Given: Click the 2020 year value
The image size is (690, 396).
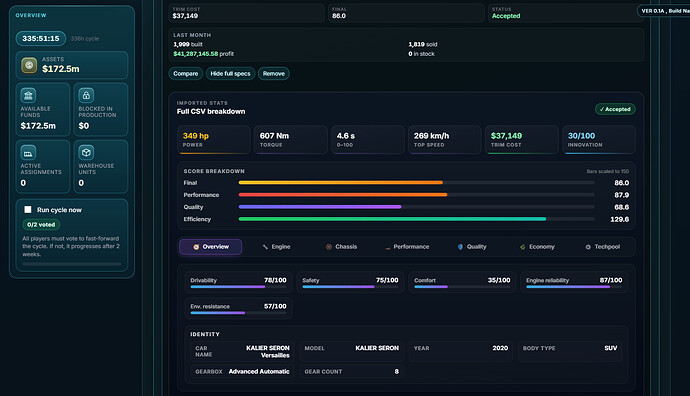Looking at the screenshot, I should point(500,348).
